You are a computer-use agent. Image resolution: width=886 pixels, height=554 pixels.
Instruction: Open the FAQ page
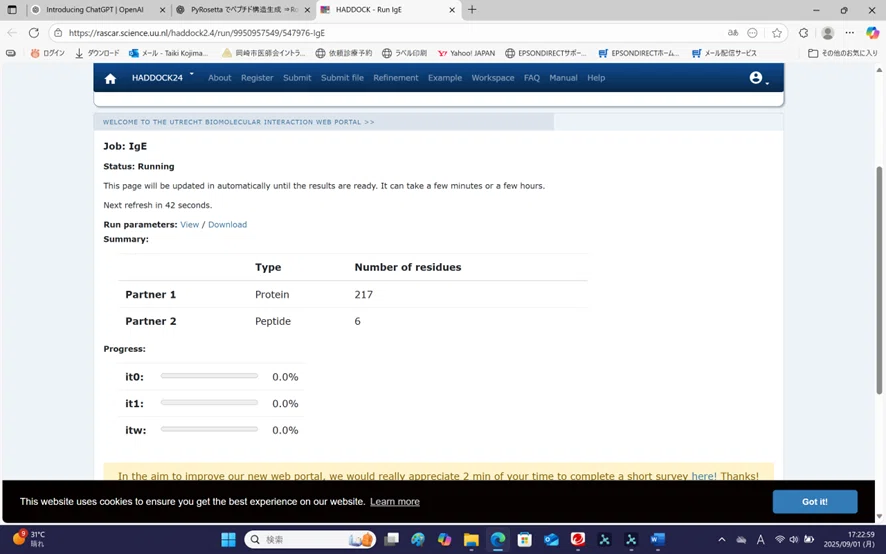click(532, 78)
